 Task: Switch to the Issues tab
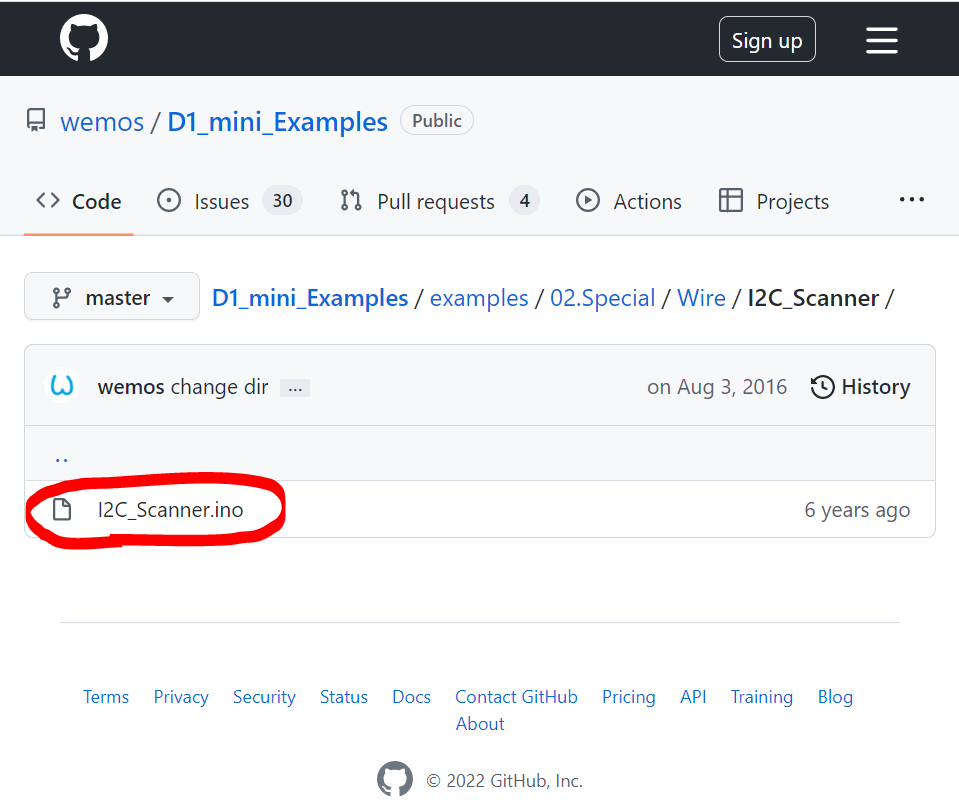(221, 201)
